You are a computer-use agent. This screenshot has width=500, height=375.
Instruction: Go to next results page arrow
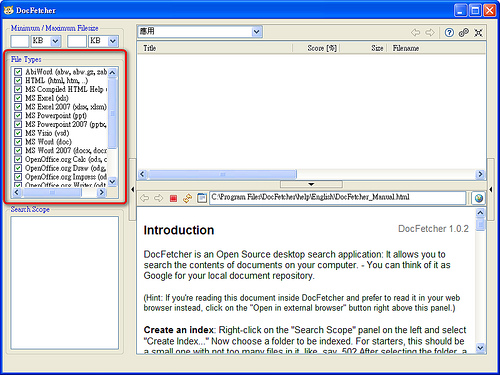430,33
